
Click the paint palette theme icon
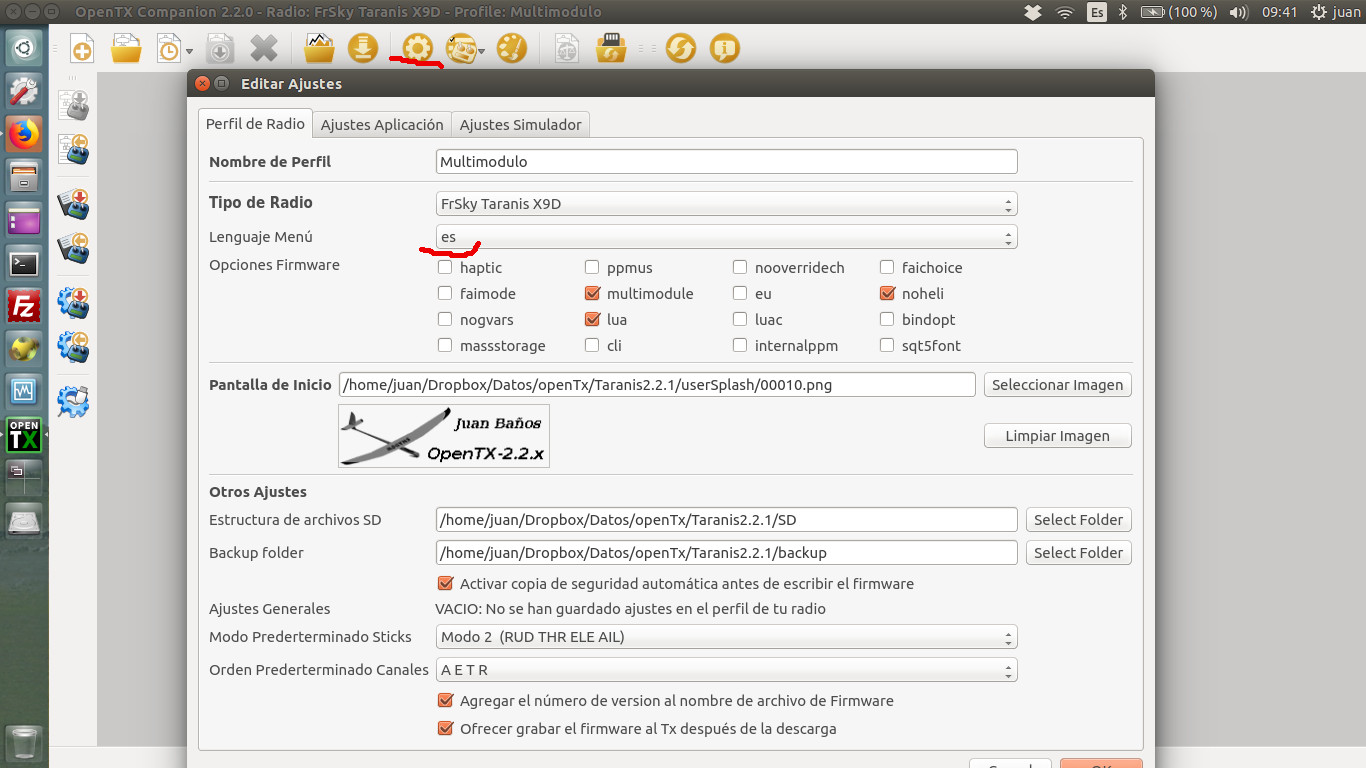tap(511, 48)
